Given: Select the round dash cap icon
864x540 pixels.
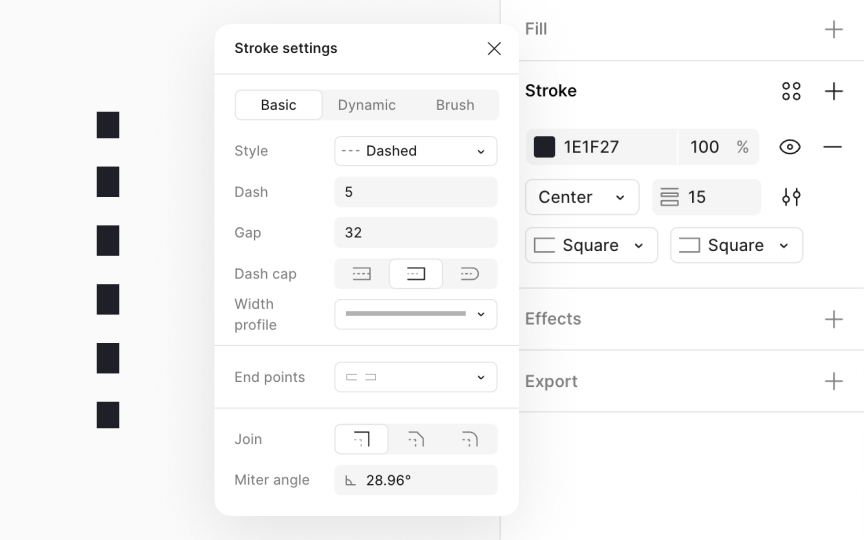Looking at the screenshot, I should point(470,274).
